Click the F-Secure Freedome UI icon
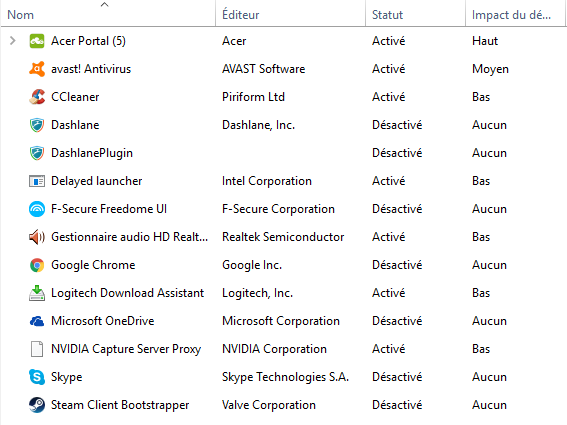This screenshot has width=567, height=425. click(37, 209)
